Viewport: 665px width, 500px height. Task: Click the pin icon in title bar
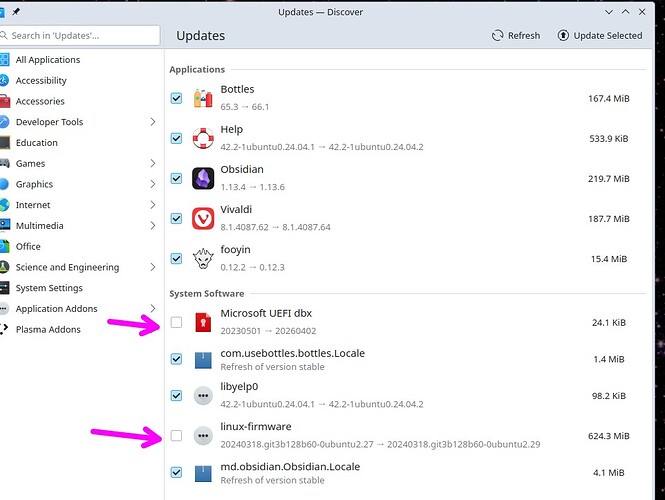click(16, 12)
